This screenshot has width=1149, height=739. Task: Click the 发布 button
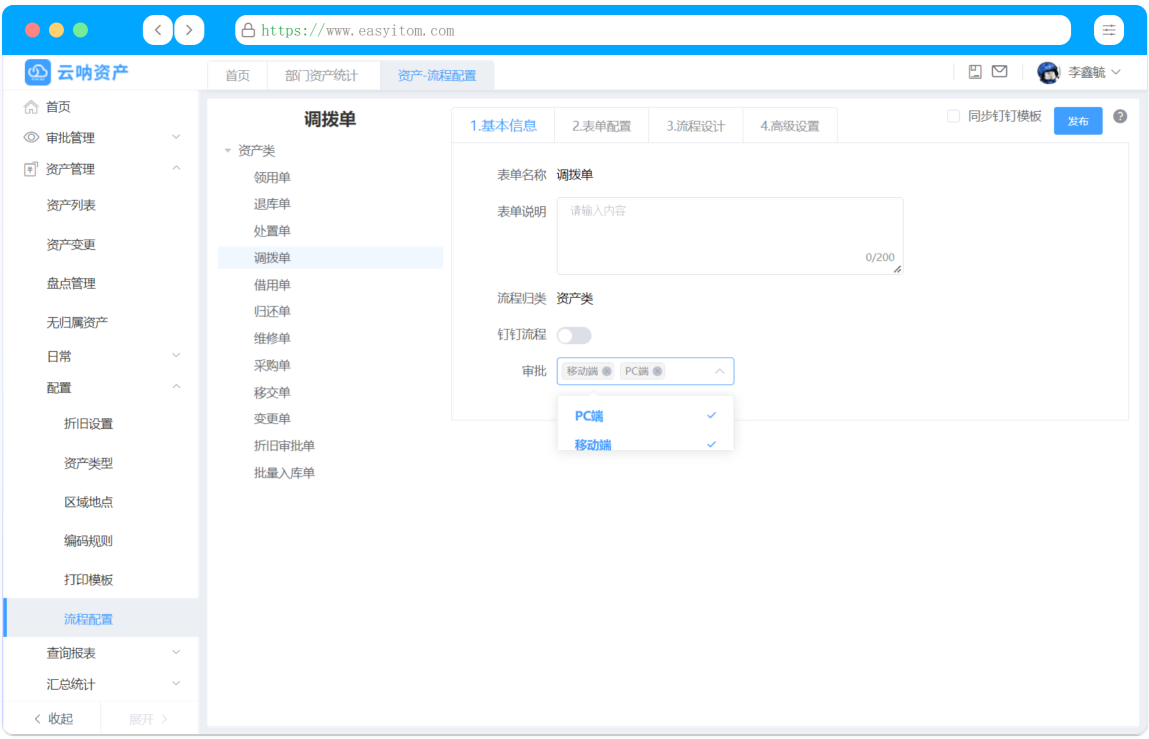[1077, 121]
